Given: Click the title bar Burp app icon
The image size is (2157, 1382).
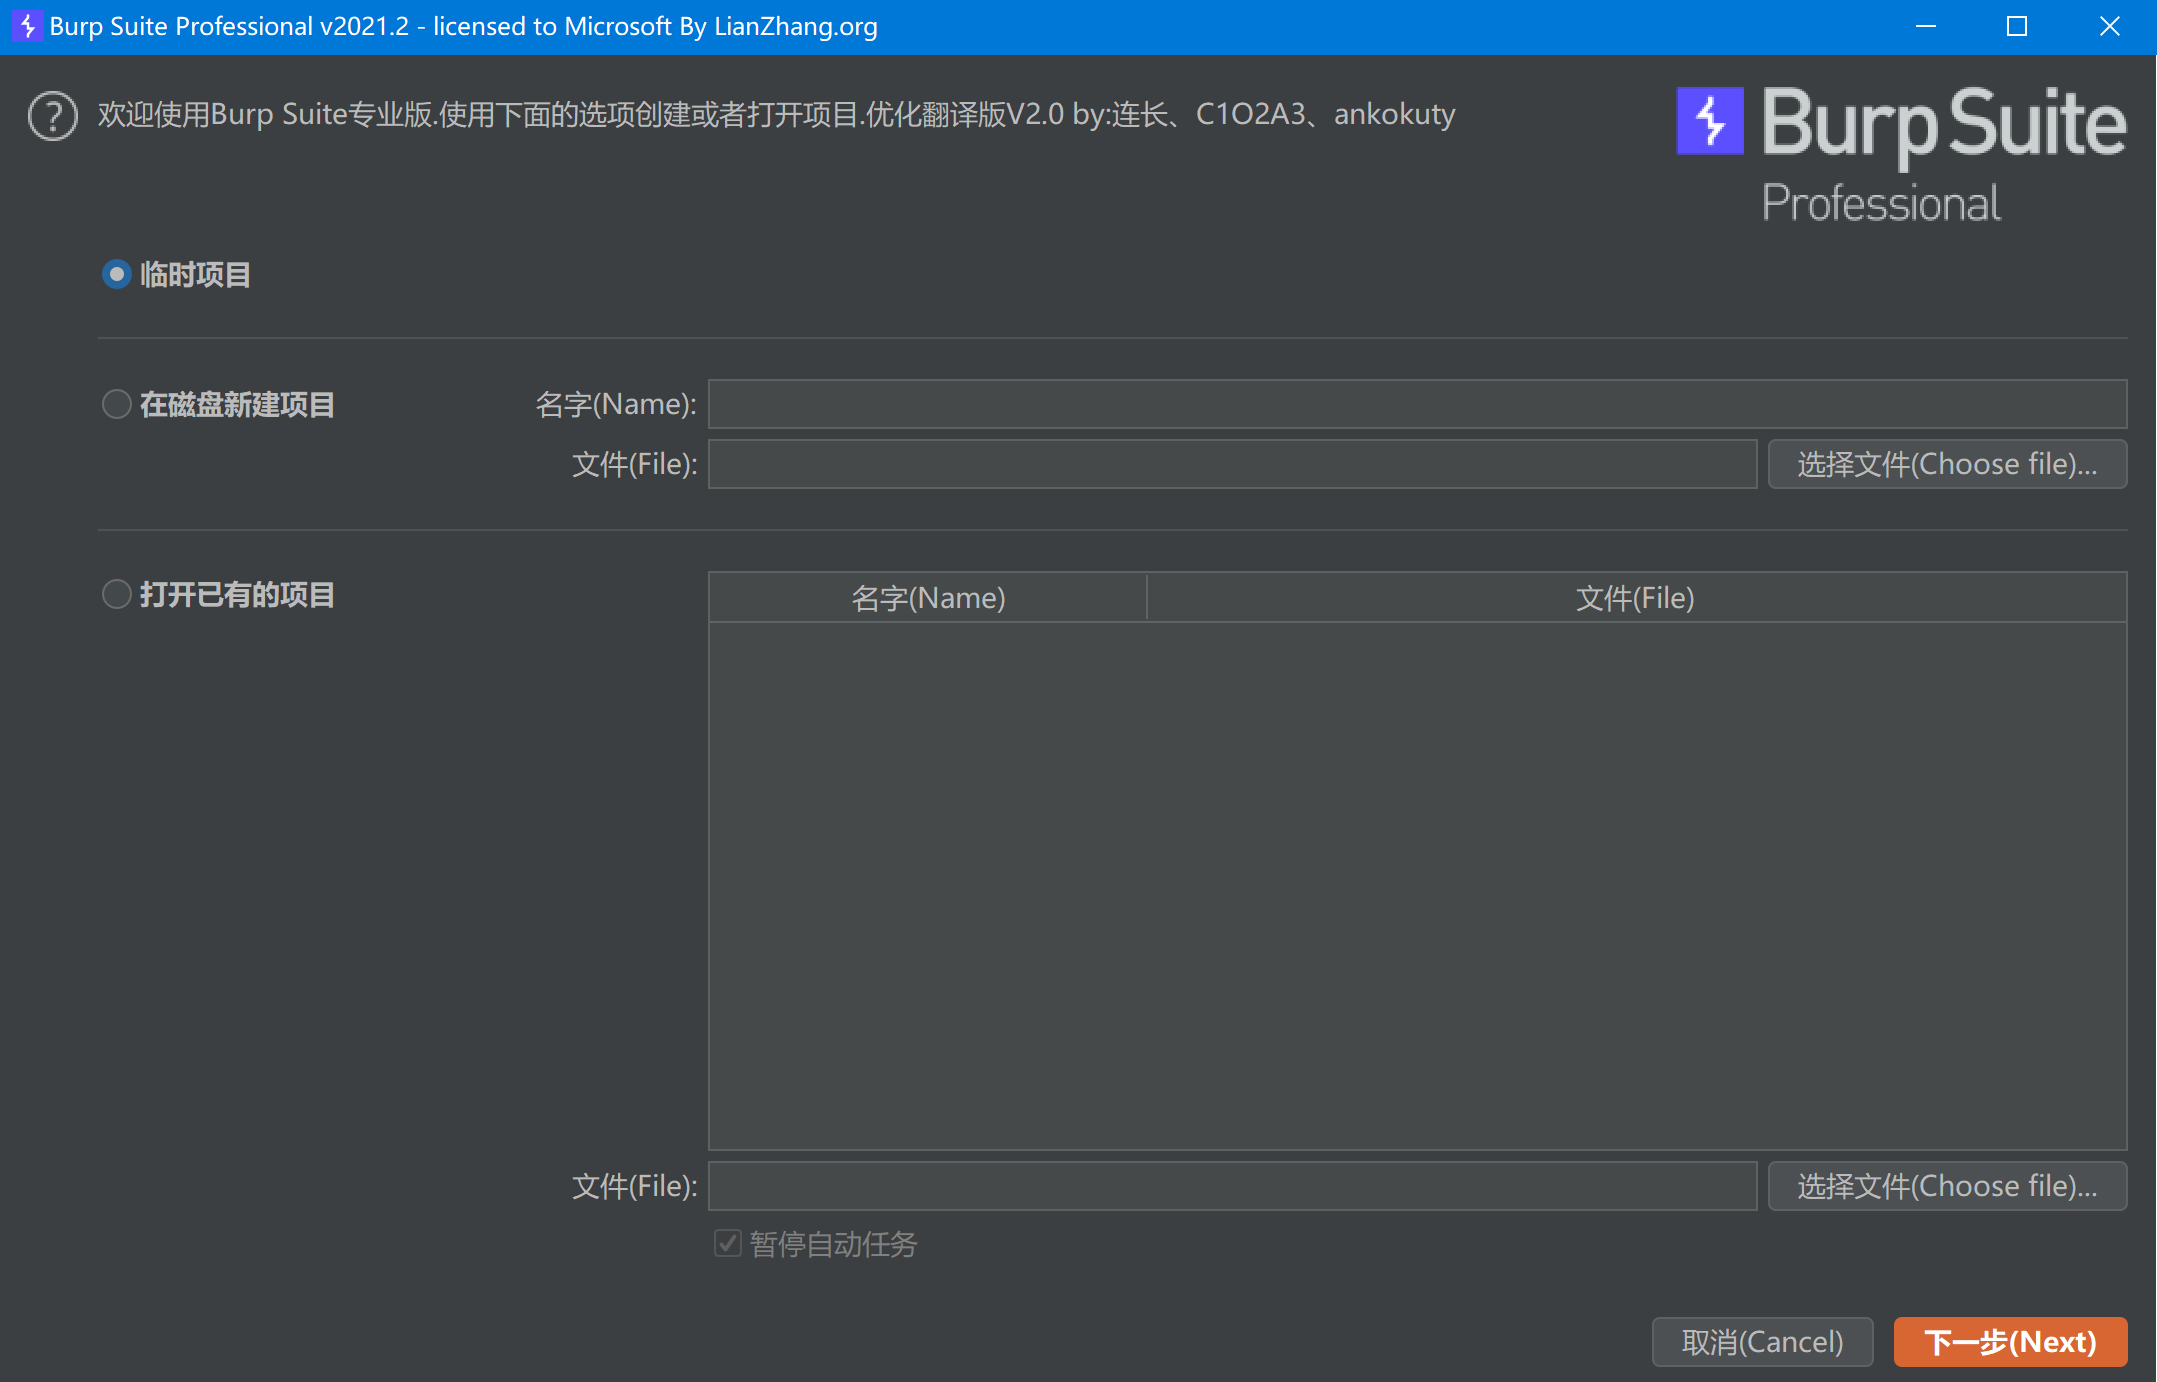Looking at the screenshot, I should (27, 26).
